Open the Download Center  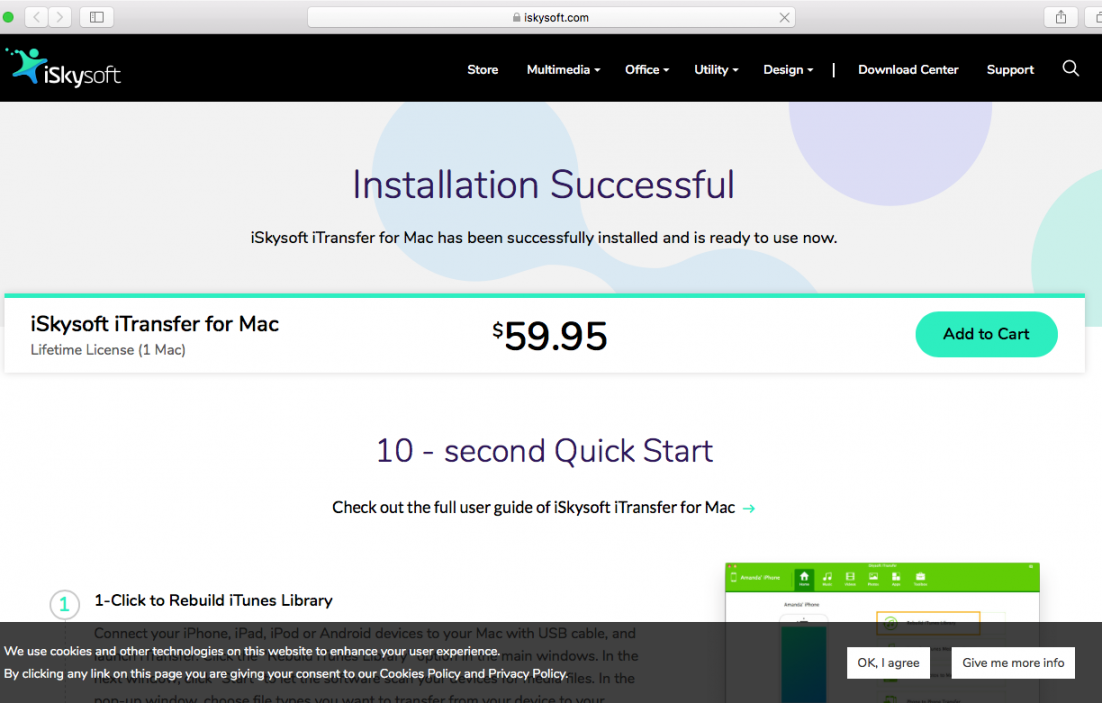click(908, 70)
